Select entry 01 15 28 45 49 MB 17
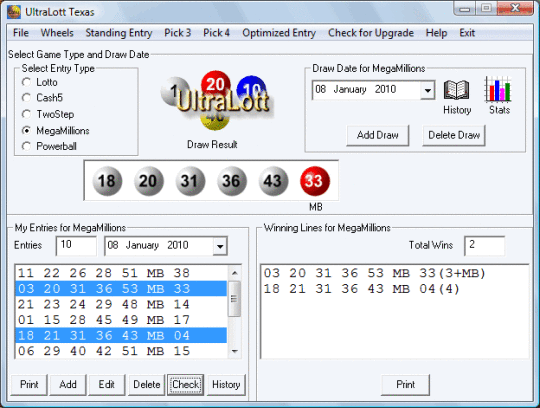The height and width of the screenshot is (408, 540). point(121,320)
